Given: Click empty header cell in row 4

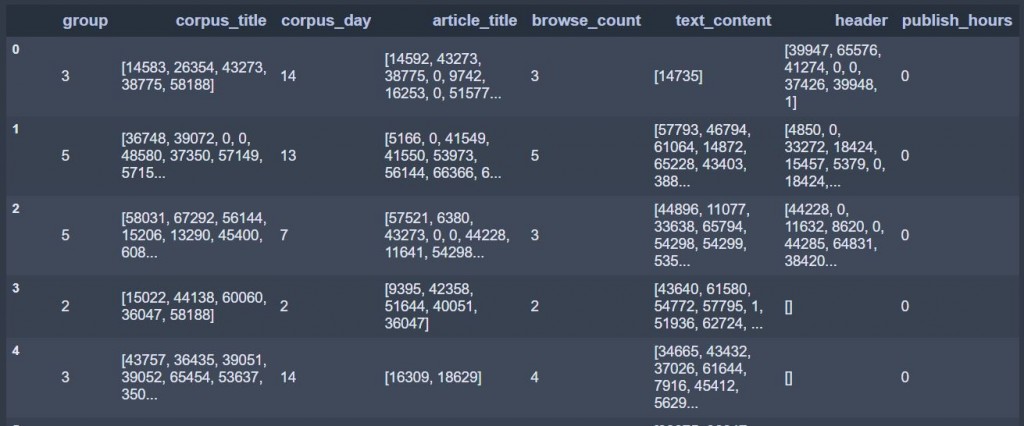Looking at the screenshot, I should point(788,378).
